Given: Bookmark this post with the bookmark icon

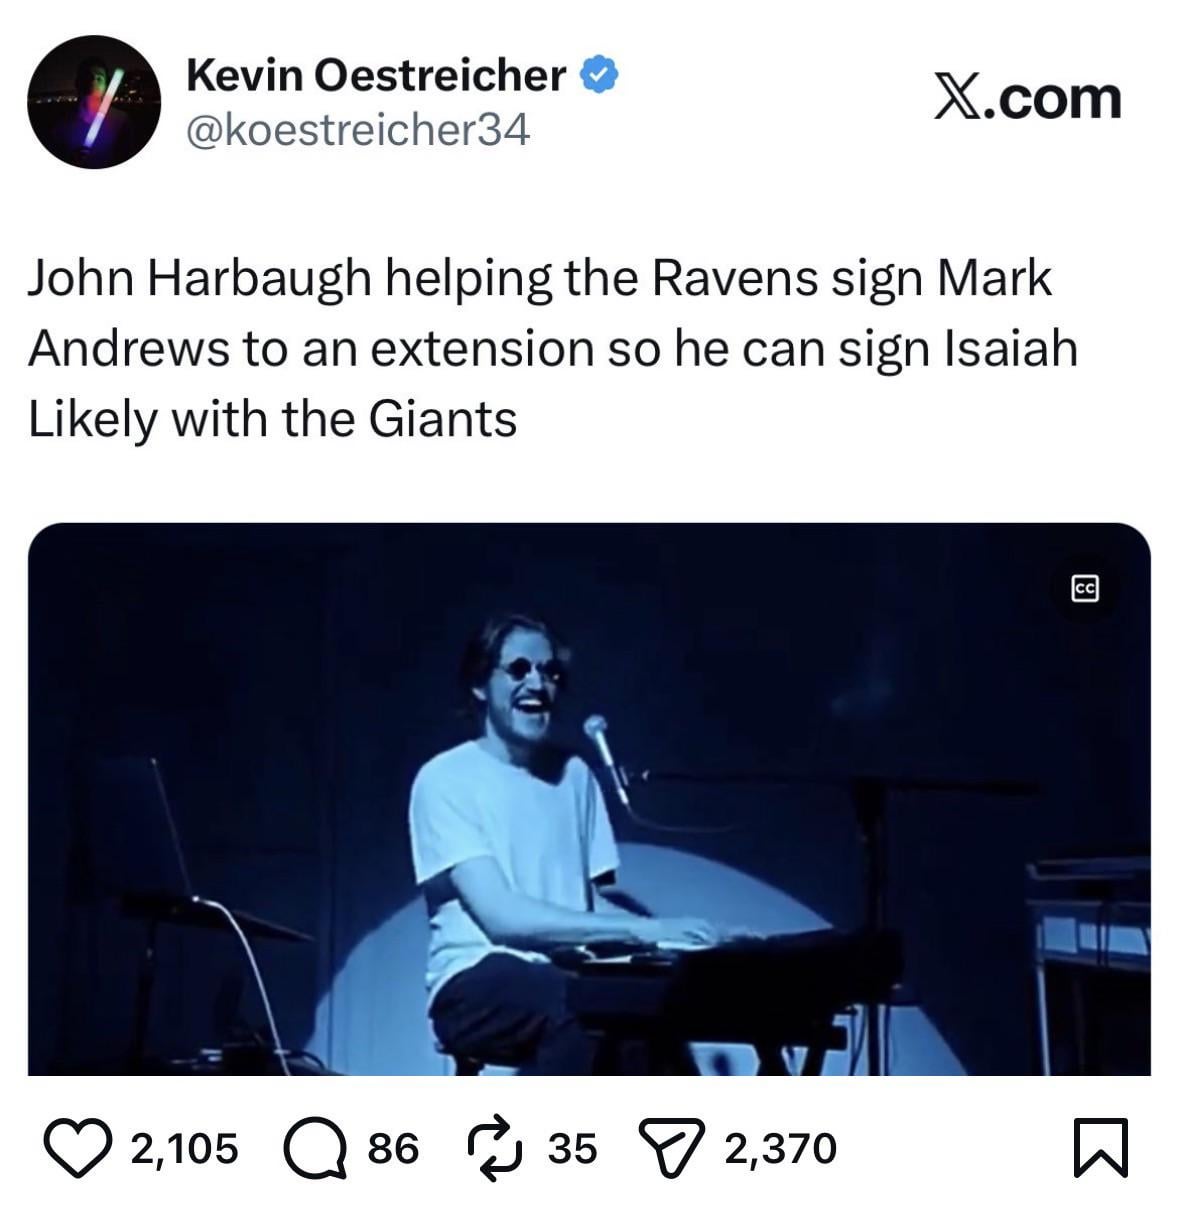Looking at the screenshot, I should (x=1100, y=1148).
